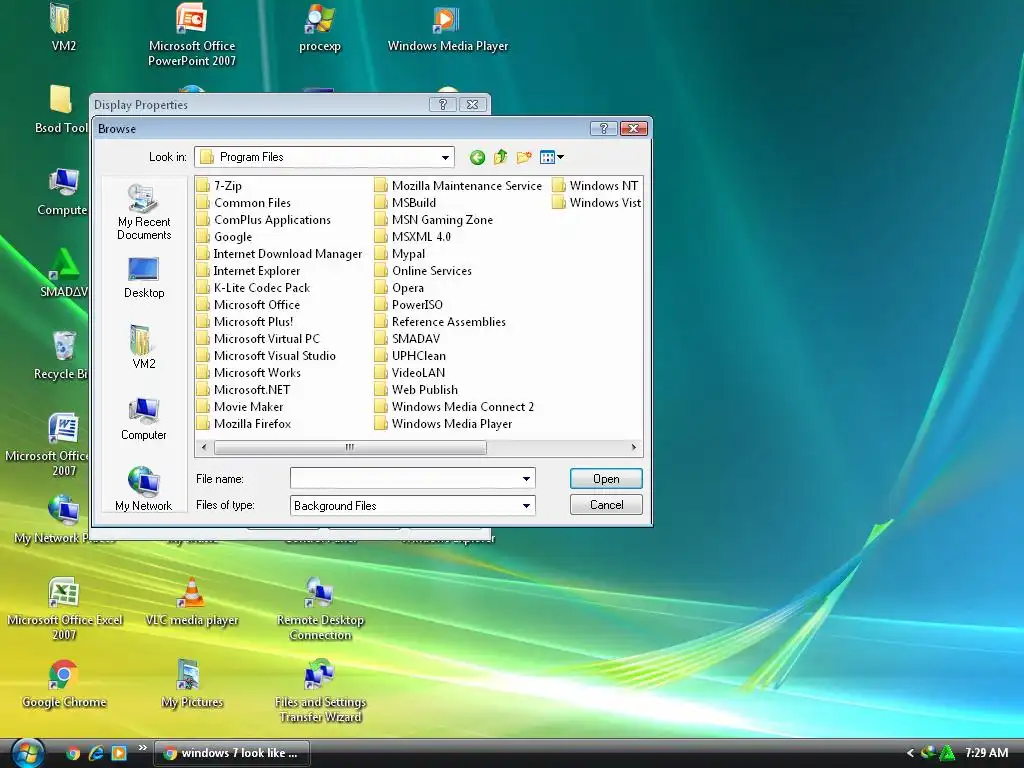Click the horizontal scrollbar thumb
The image size is (1024, 768).
[350, 447]
